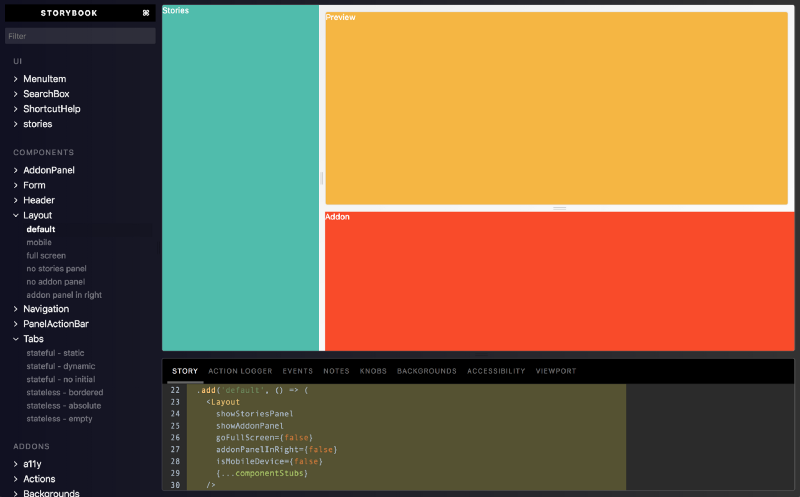
Task: Select the Layout 'default' story
Action: (x=41, y=229)
